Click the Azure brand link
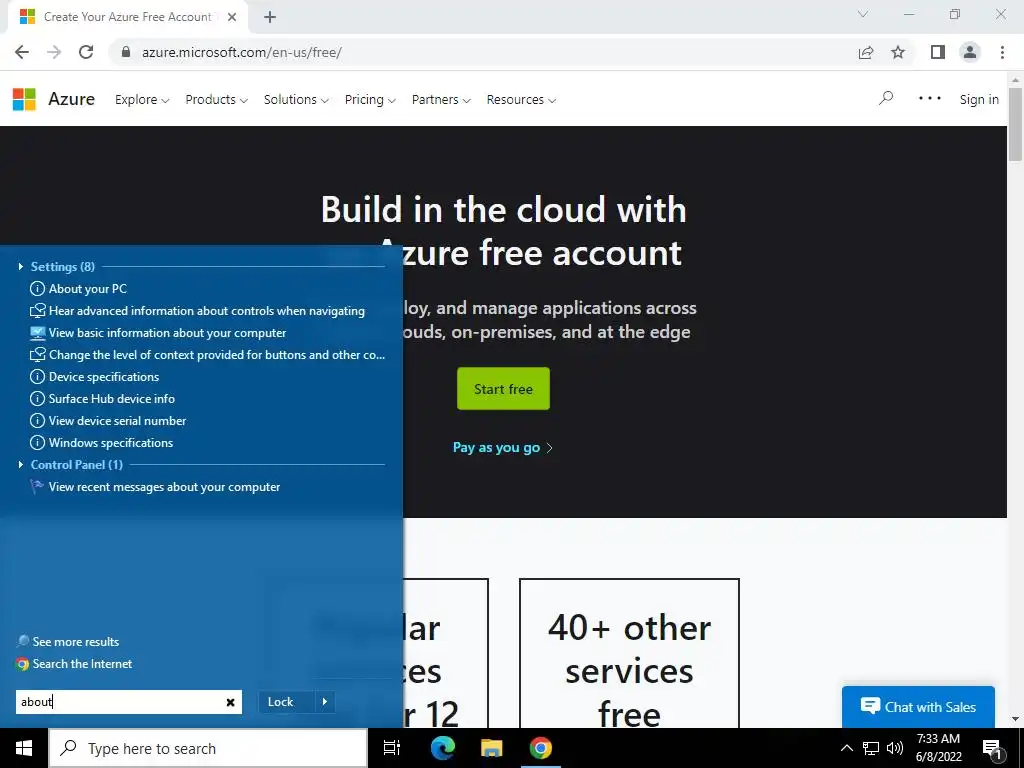This screenshot has height=768, width=1024. click(71, 99)
